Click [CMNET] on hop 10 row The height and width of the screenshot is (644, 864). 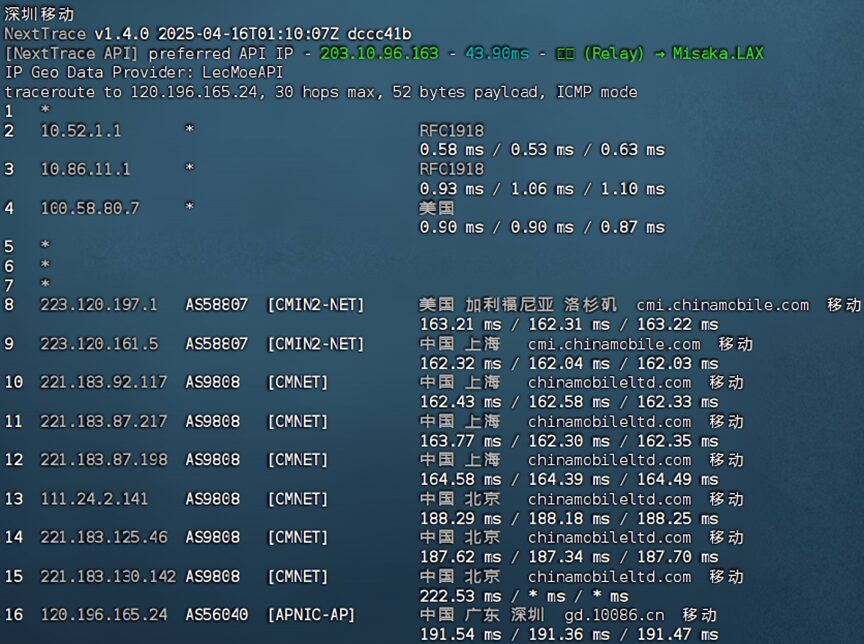tap(298, 382)
